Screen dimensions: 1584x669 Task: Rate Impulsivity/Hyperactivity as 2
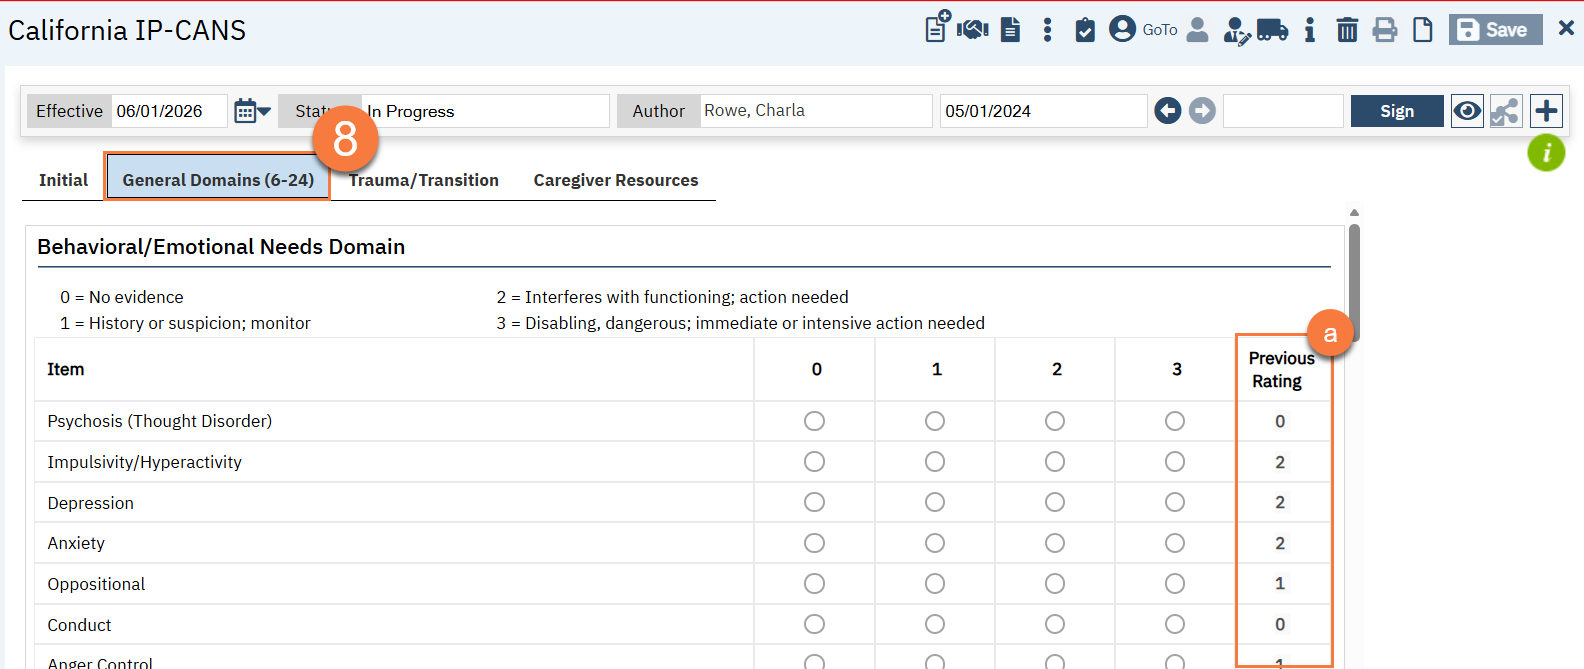1055,462
